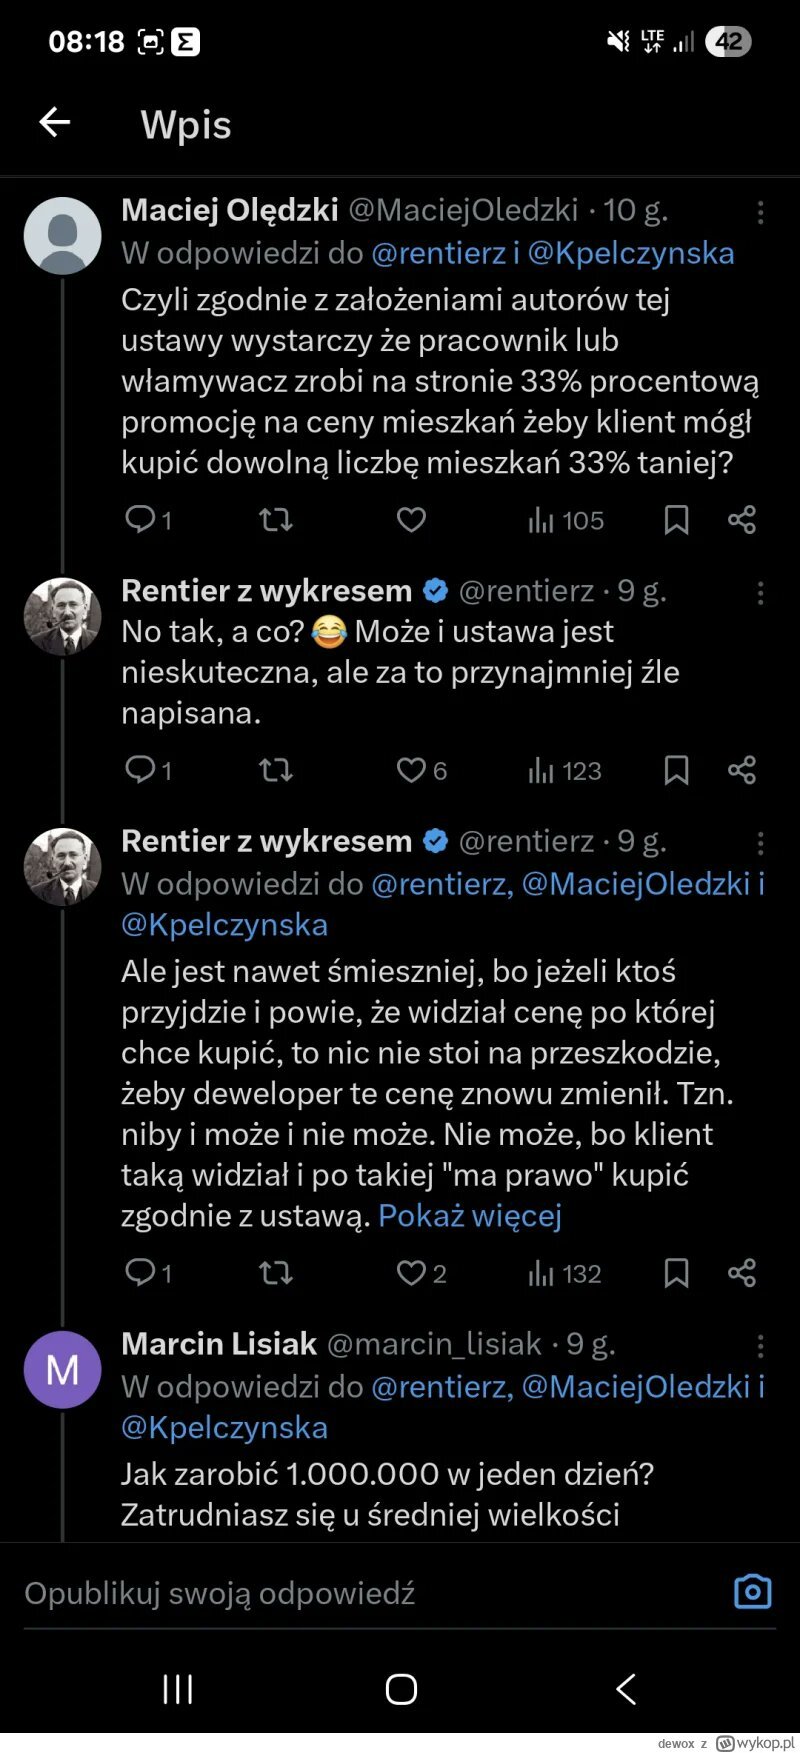
Task: Repost Maciej Olędzki's reply
Action: (x=276, y=520)
